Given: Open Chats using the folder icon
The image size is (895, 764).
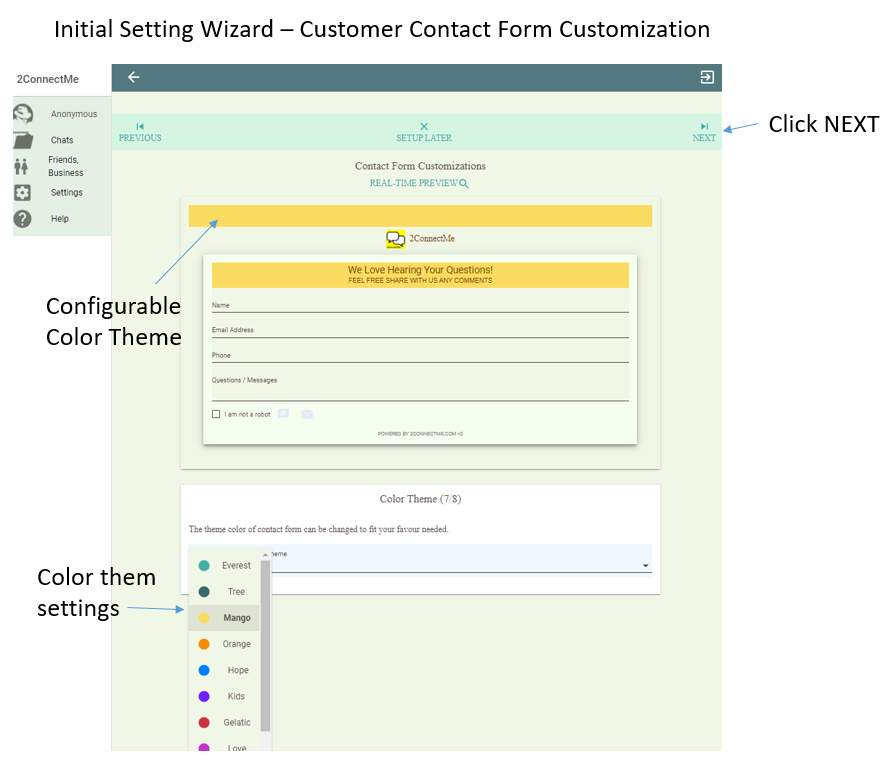Looking at the screenshot, I should tap(22, 140).
